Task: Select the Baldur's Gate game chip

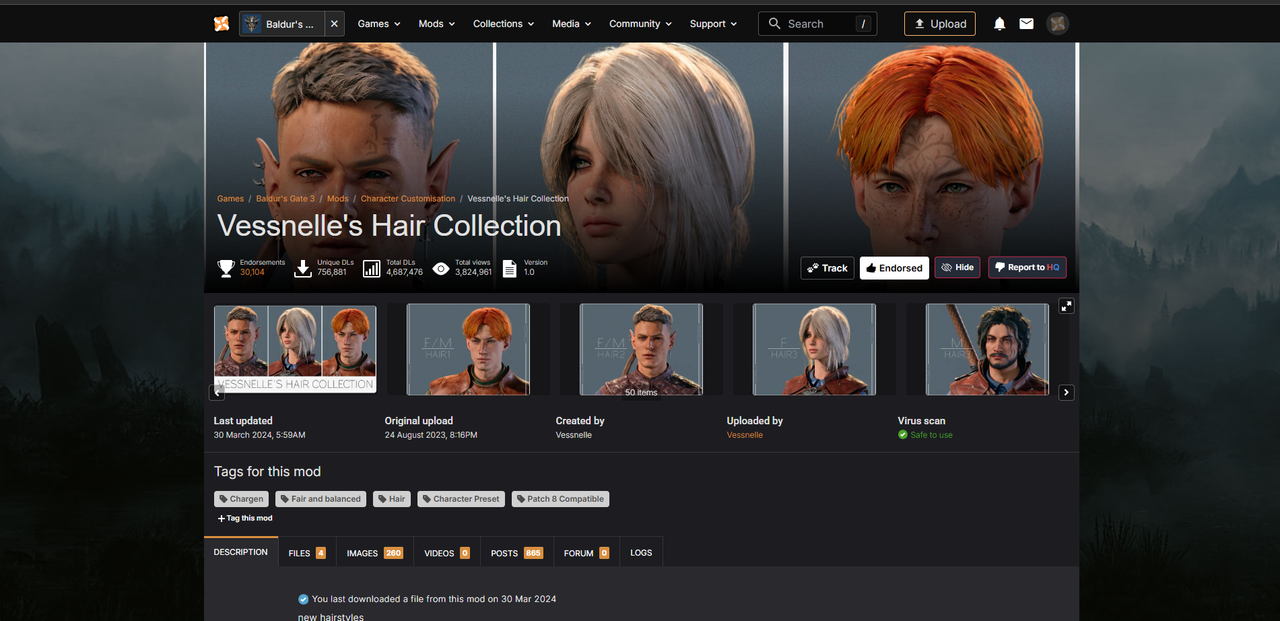Action: coord(282,24)
